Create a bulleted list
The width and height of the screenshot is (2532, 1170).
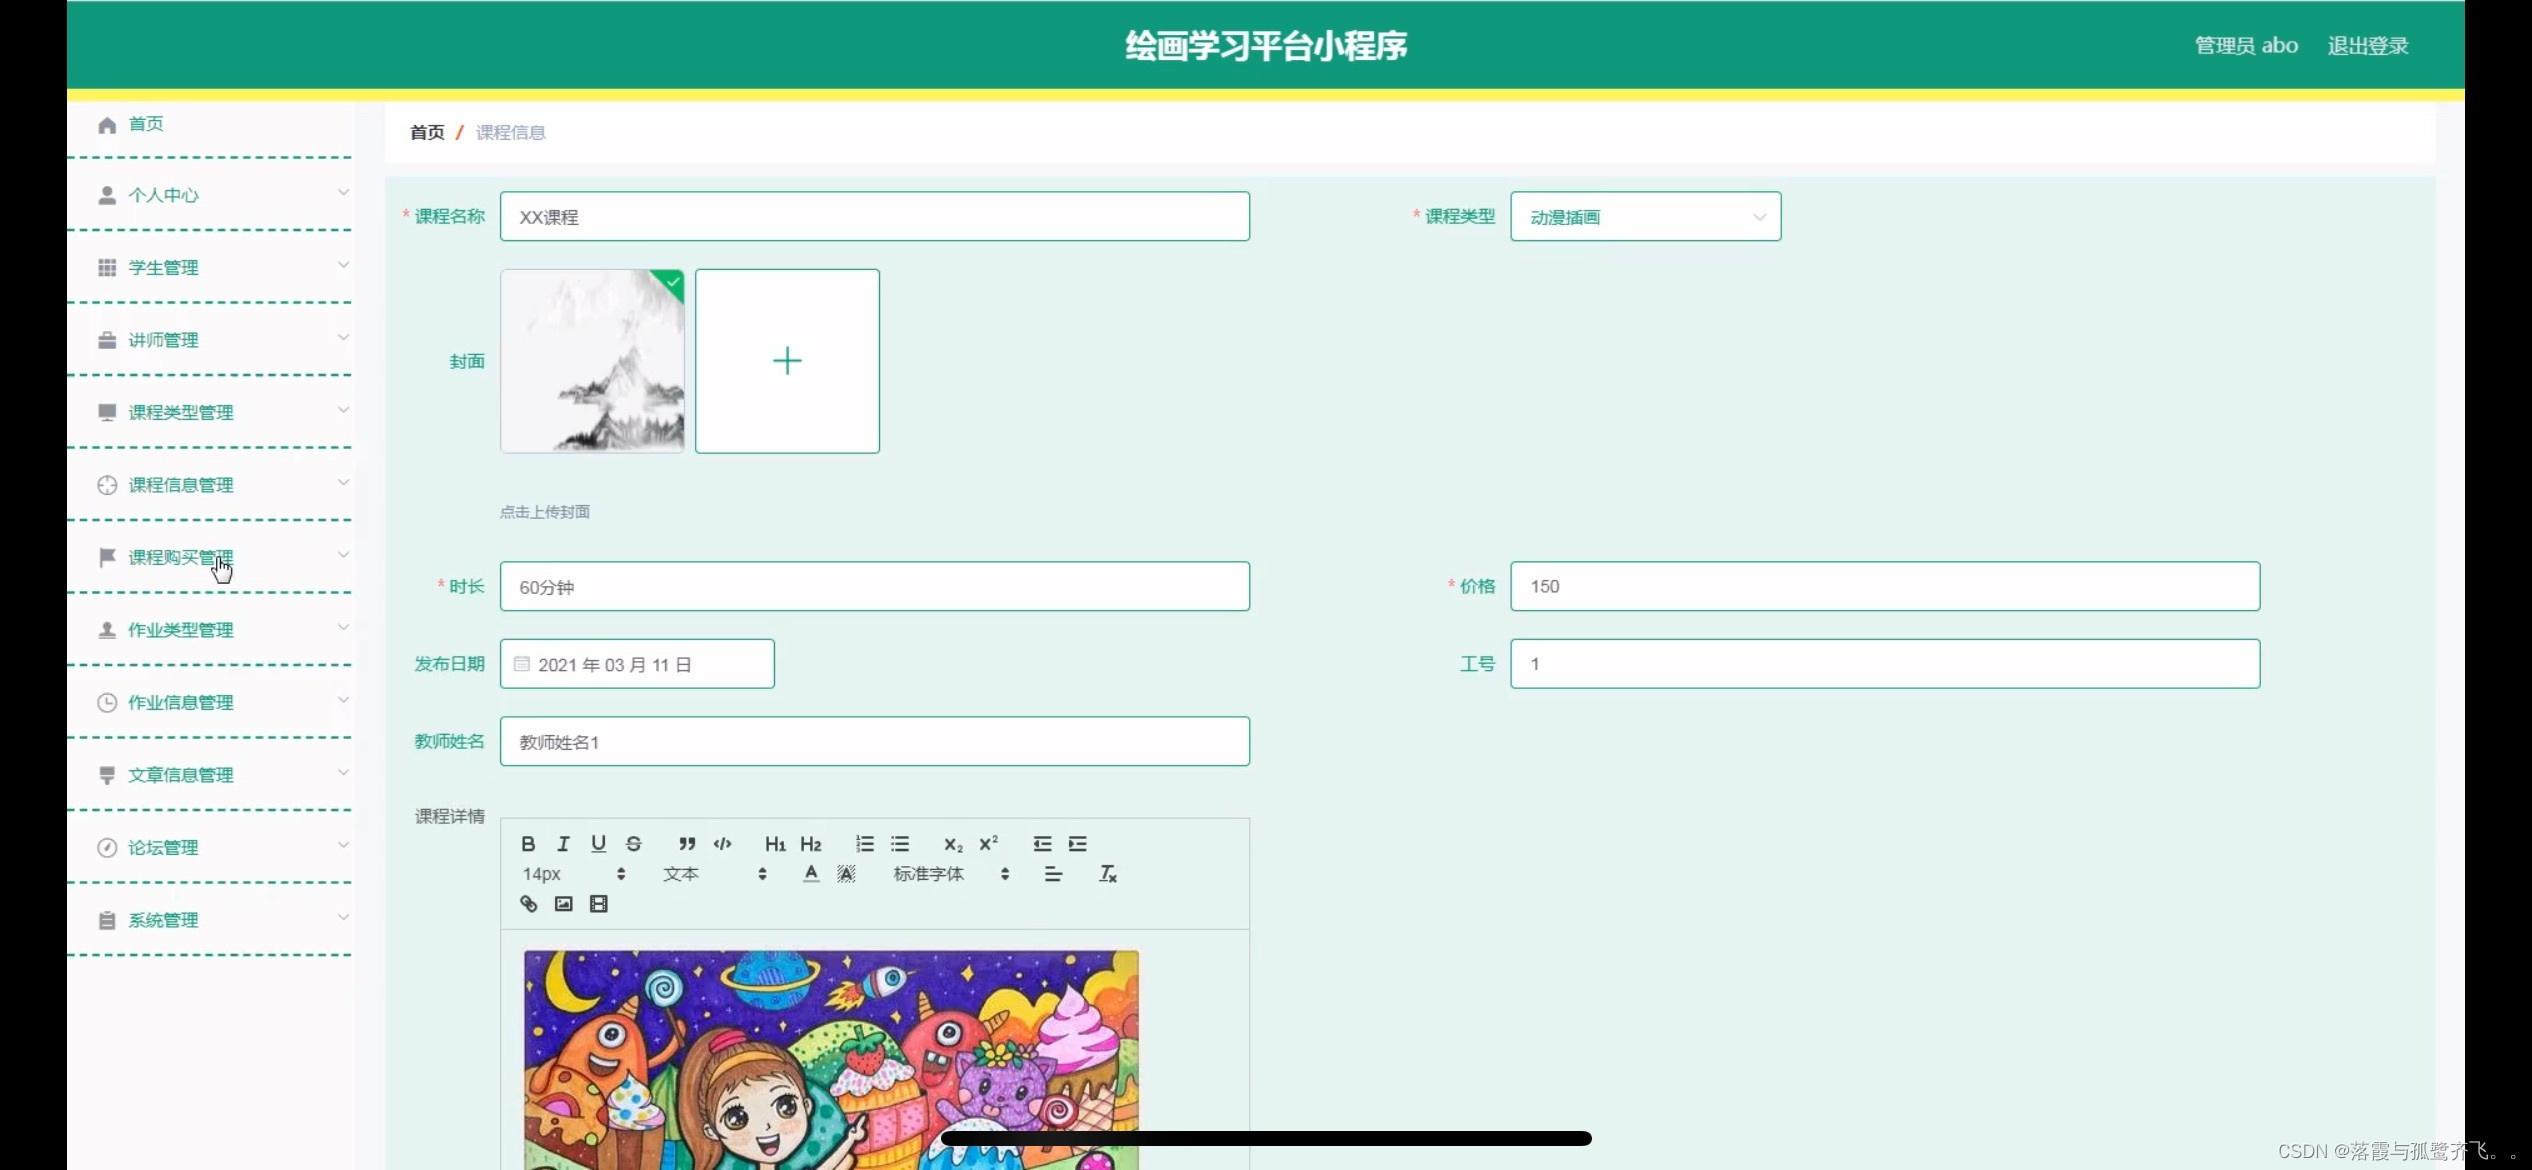pyautogui.click(x=900, y=844)
